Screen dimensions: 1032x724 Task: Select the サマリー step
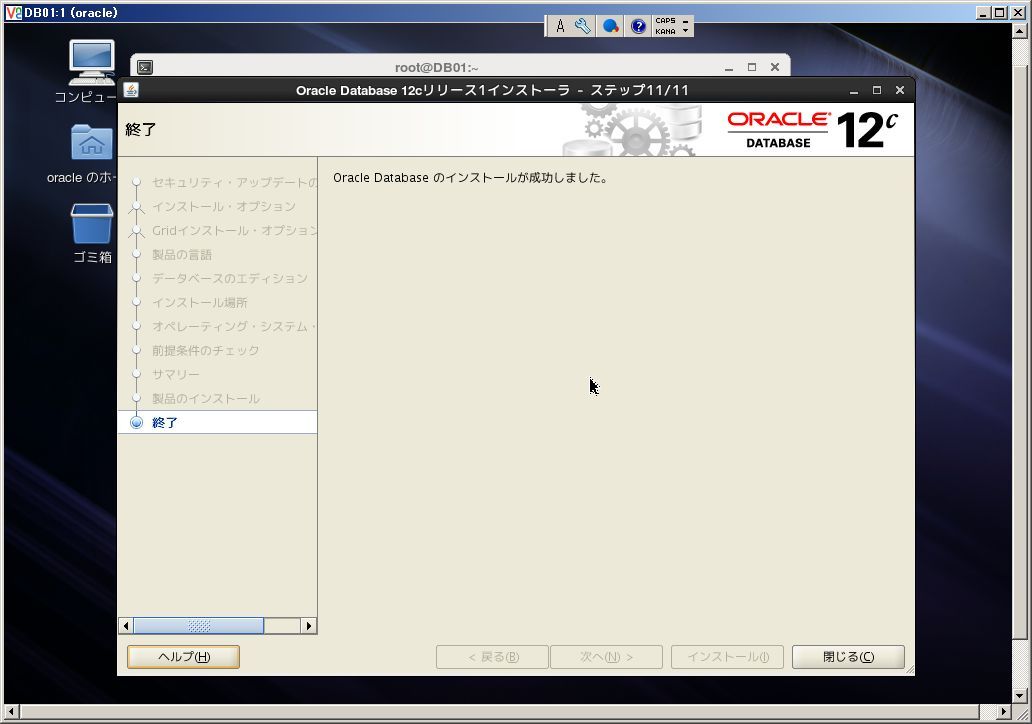(x=175, y=375)
